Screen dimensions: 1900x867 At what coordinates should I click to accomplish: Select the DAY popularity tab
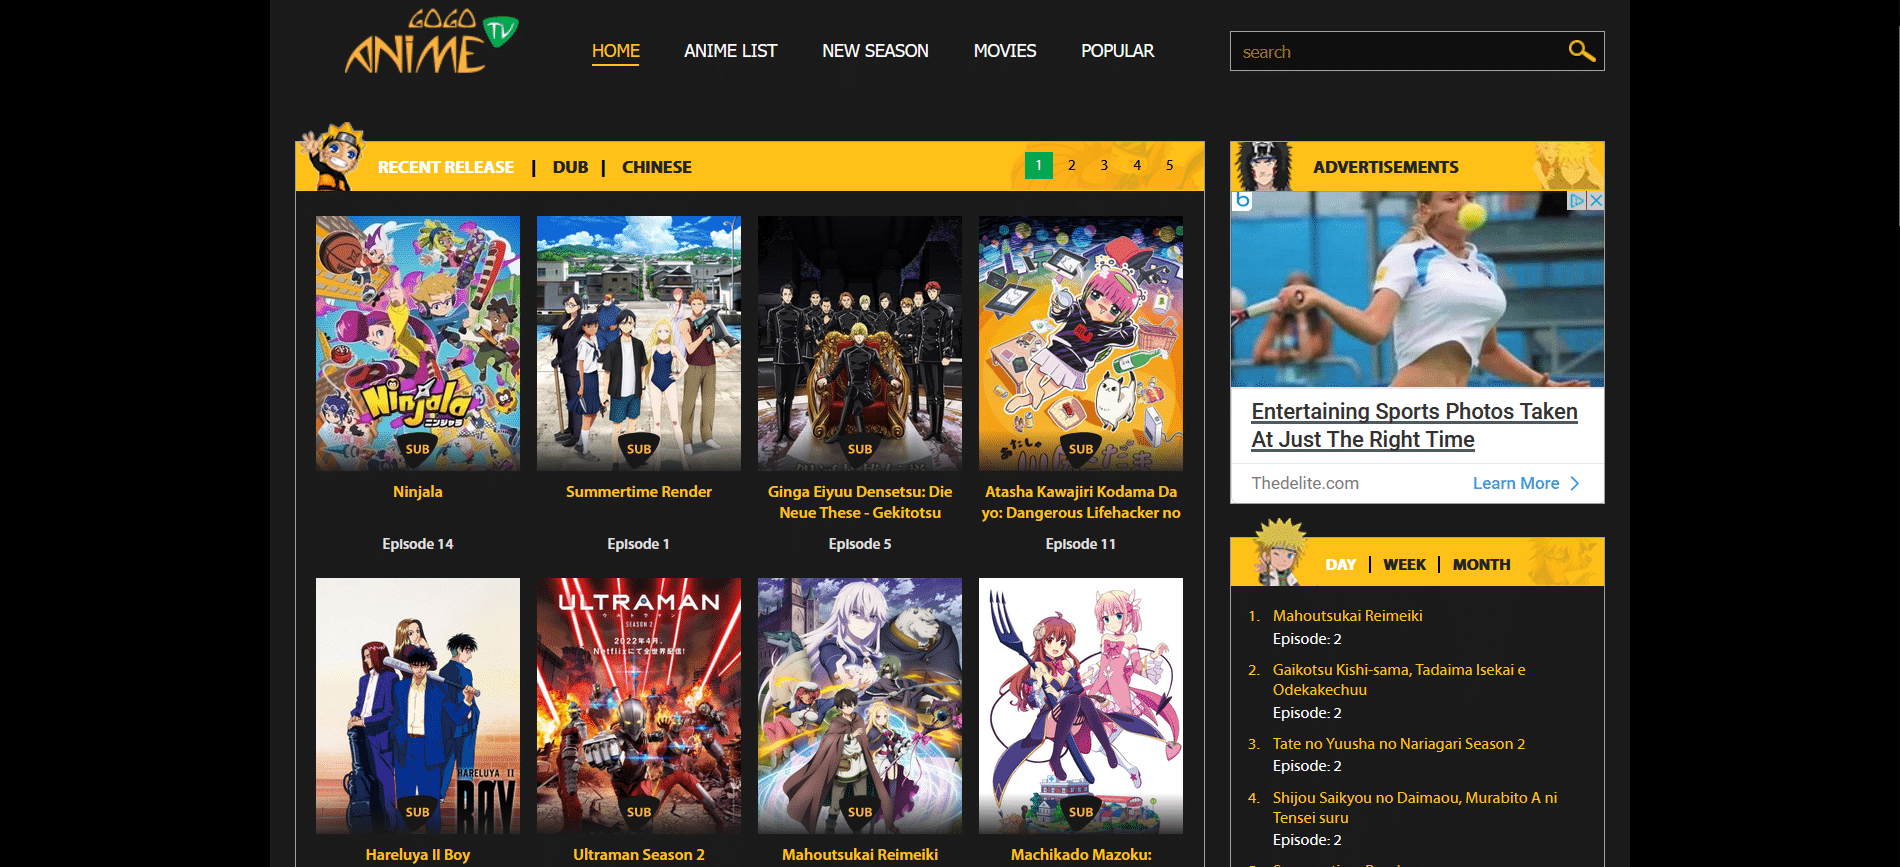click(x=1341, y=565)
